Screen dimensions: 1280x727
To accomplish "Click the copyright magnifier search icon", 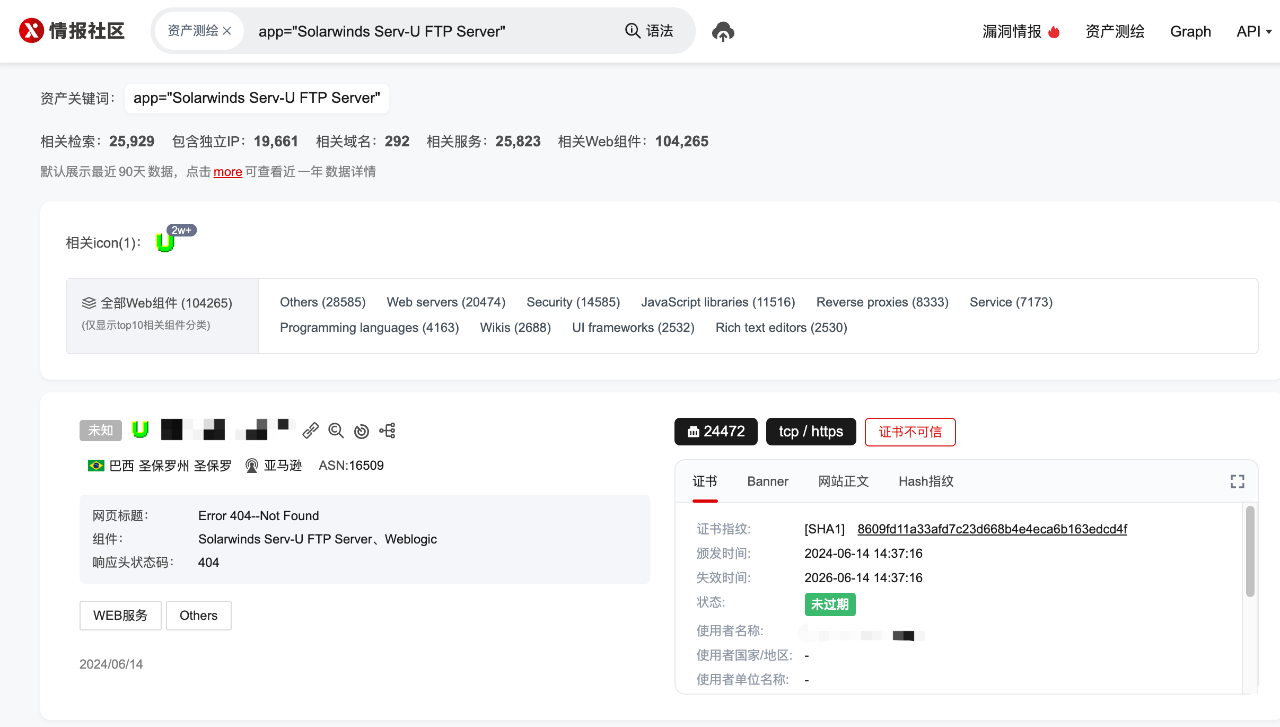I will tap(336, 430).
